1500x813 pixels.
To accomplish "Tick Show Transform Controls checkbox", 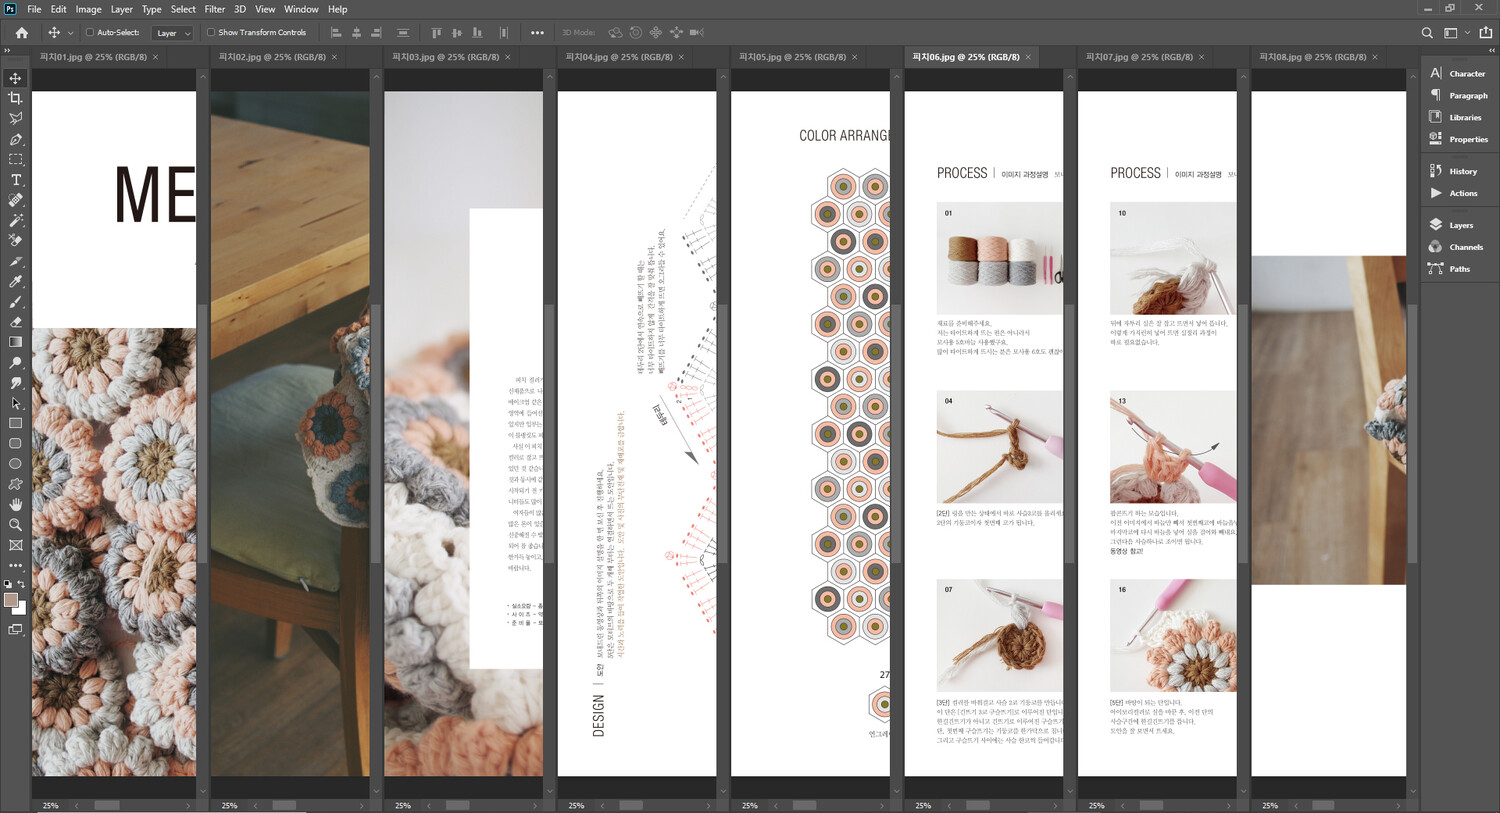I will (x=211, y=33).
